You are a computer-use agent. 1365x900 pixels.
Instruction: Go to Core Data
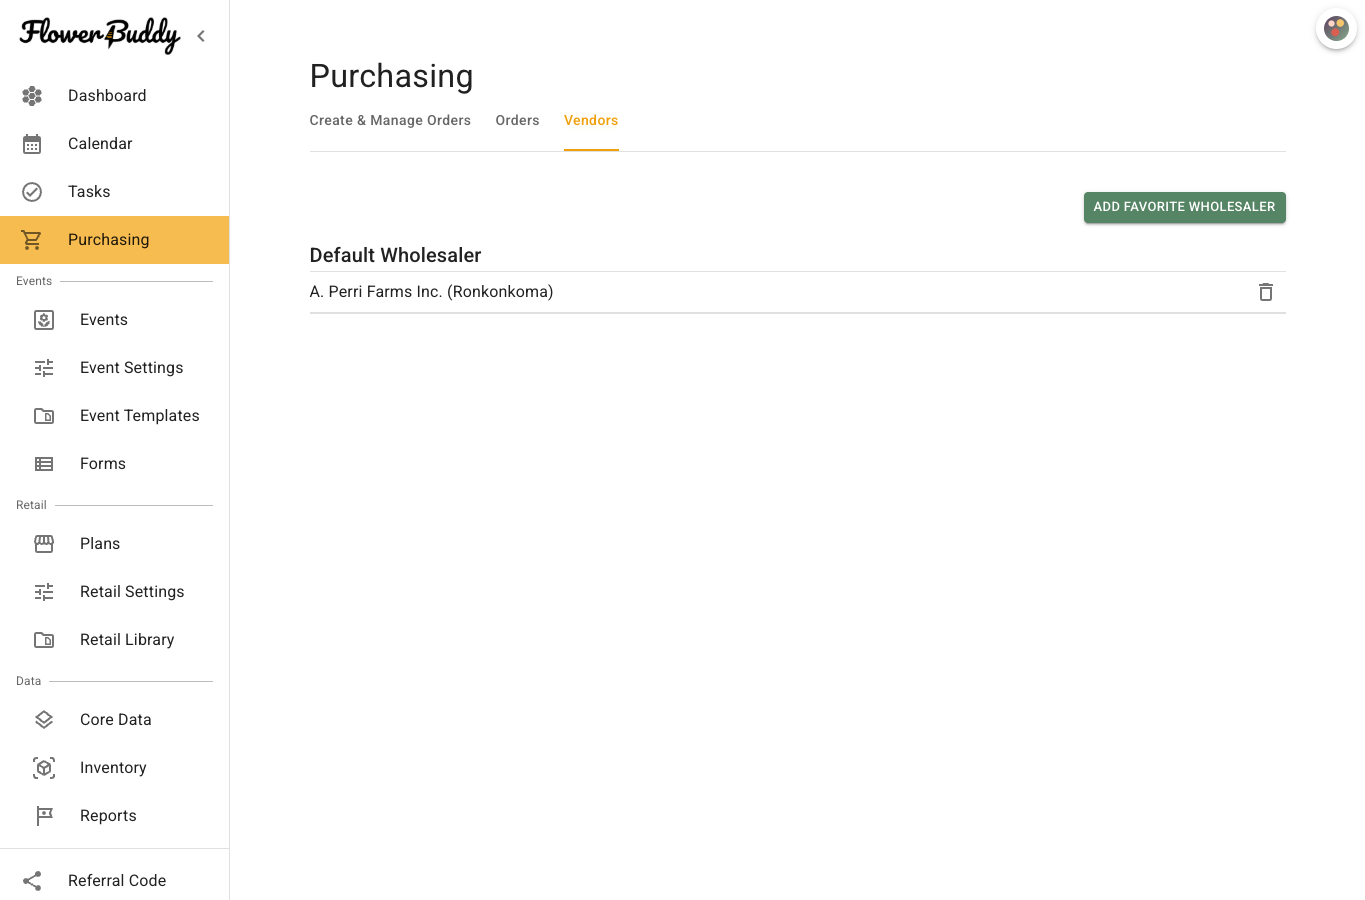[114, 720]
